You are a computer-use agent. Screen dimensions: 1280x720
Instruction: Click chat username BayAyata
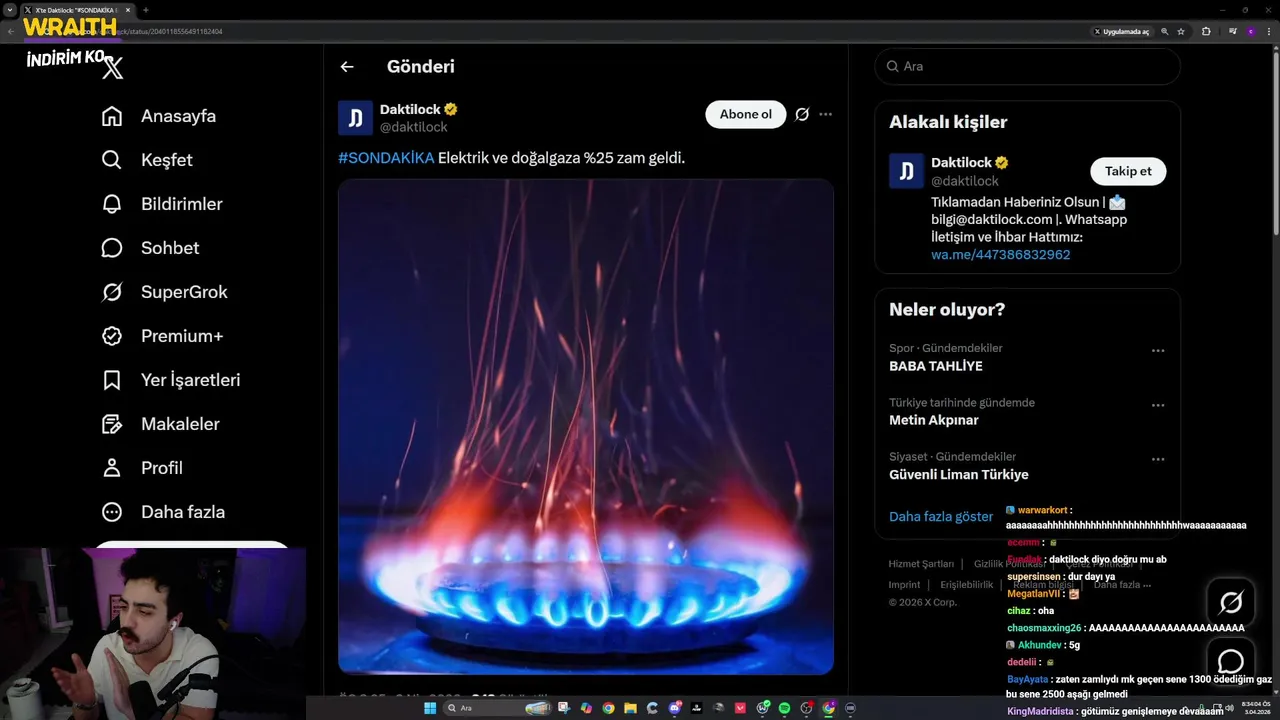[1028, 679]
